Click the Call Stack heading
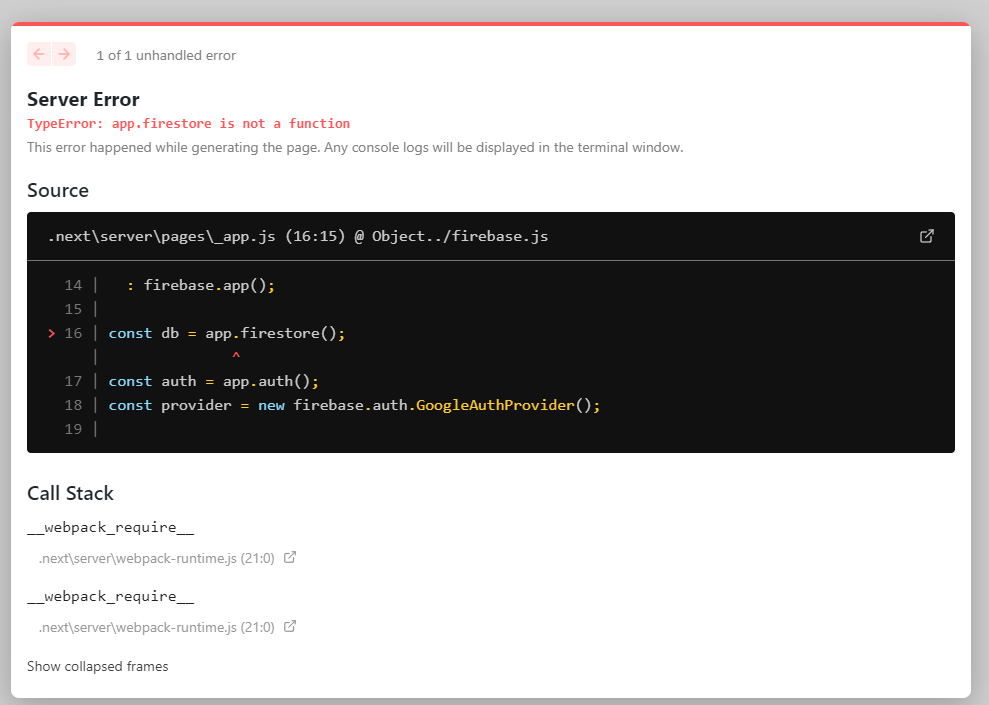This screenshot has width=989, height=705. point(70,493)
